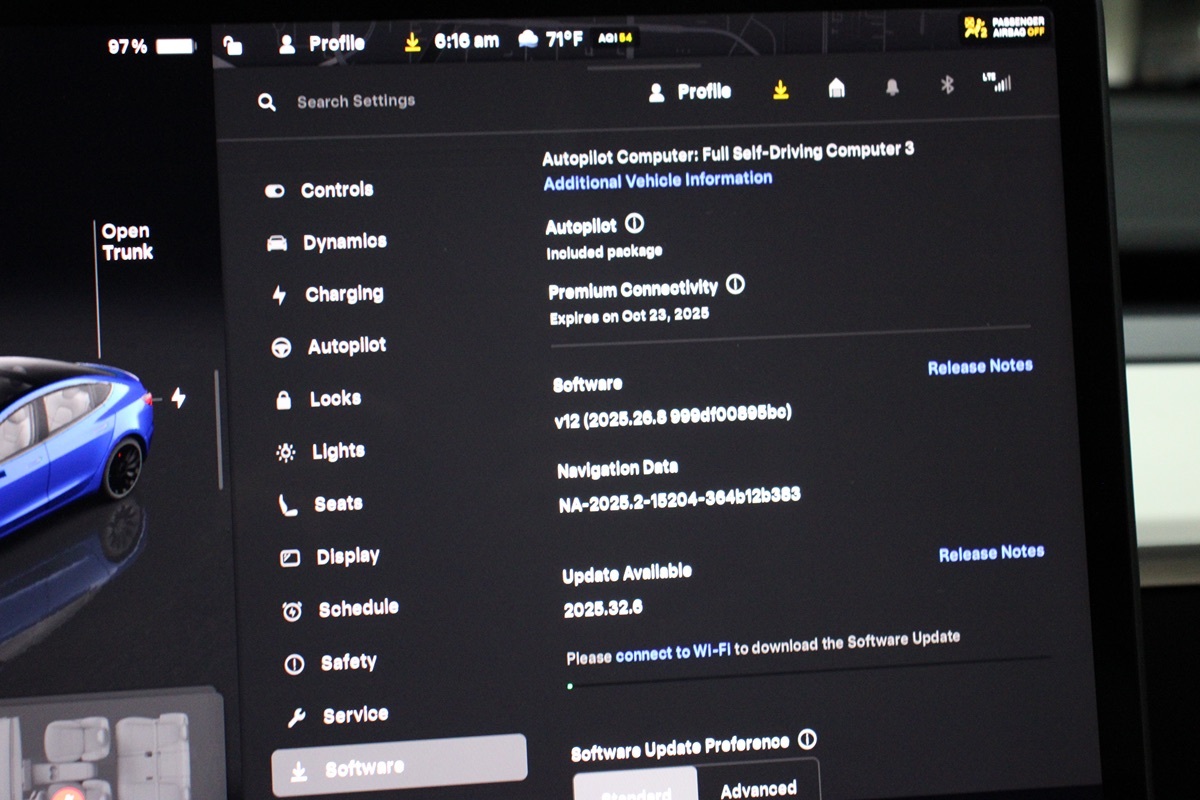Click Additional Vehicle Information link

657,181
